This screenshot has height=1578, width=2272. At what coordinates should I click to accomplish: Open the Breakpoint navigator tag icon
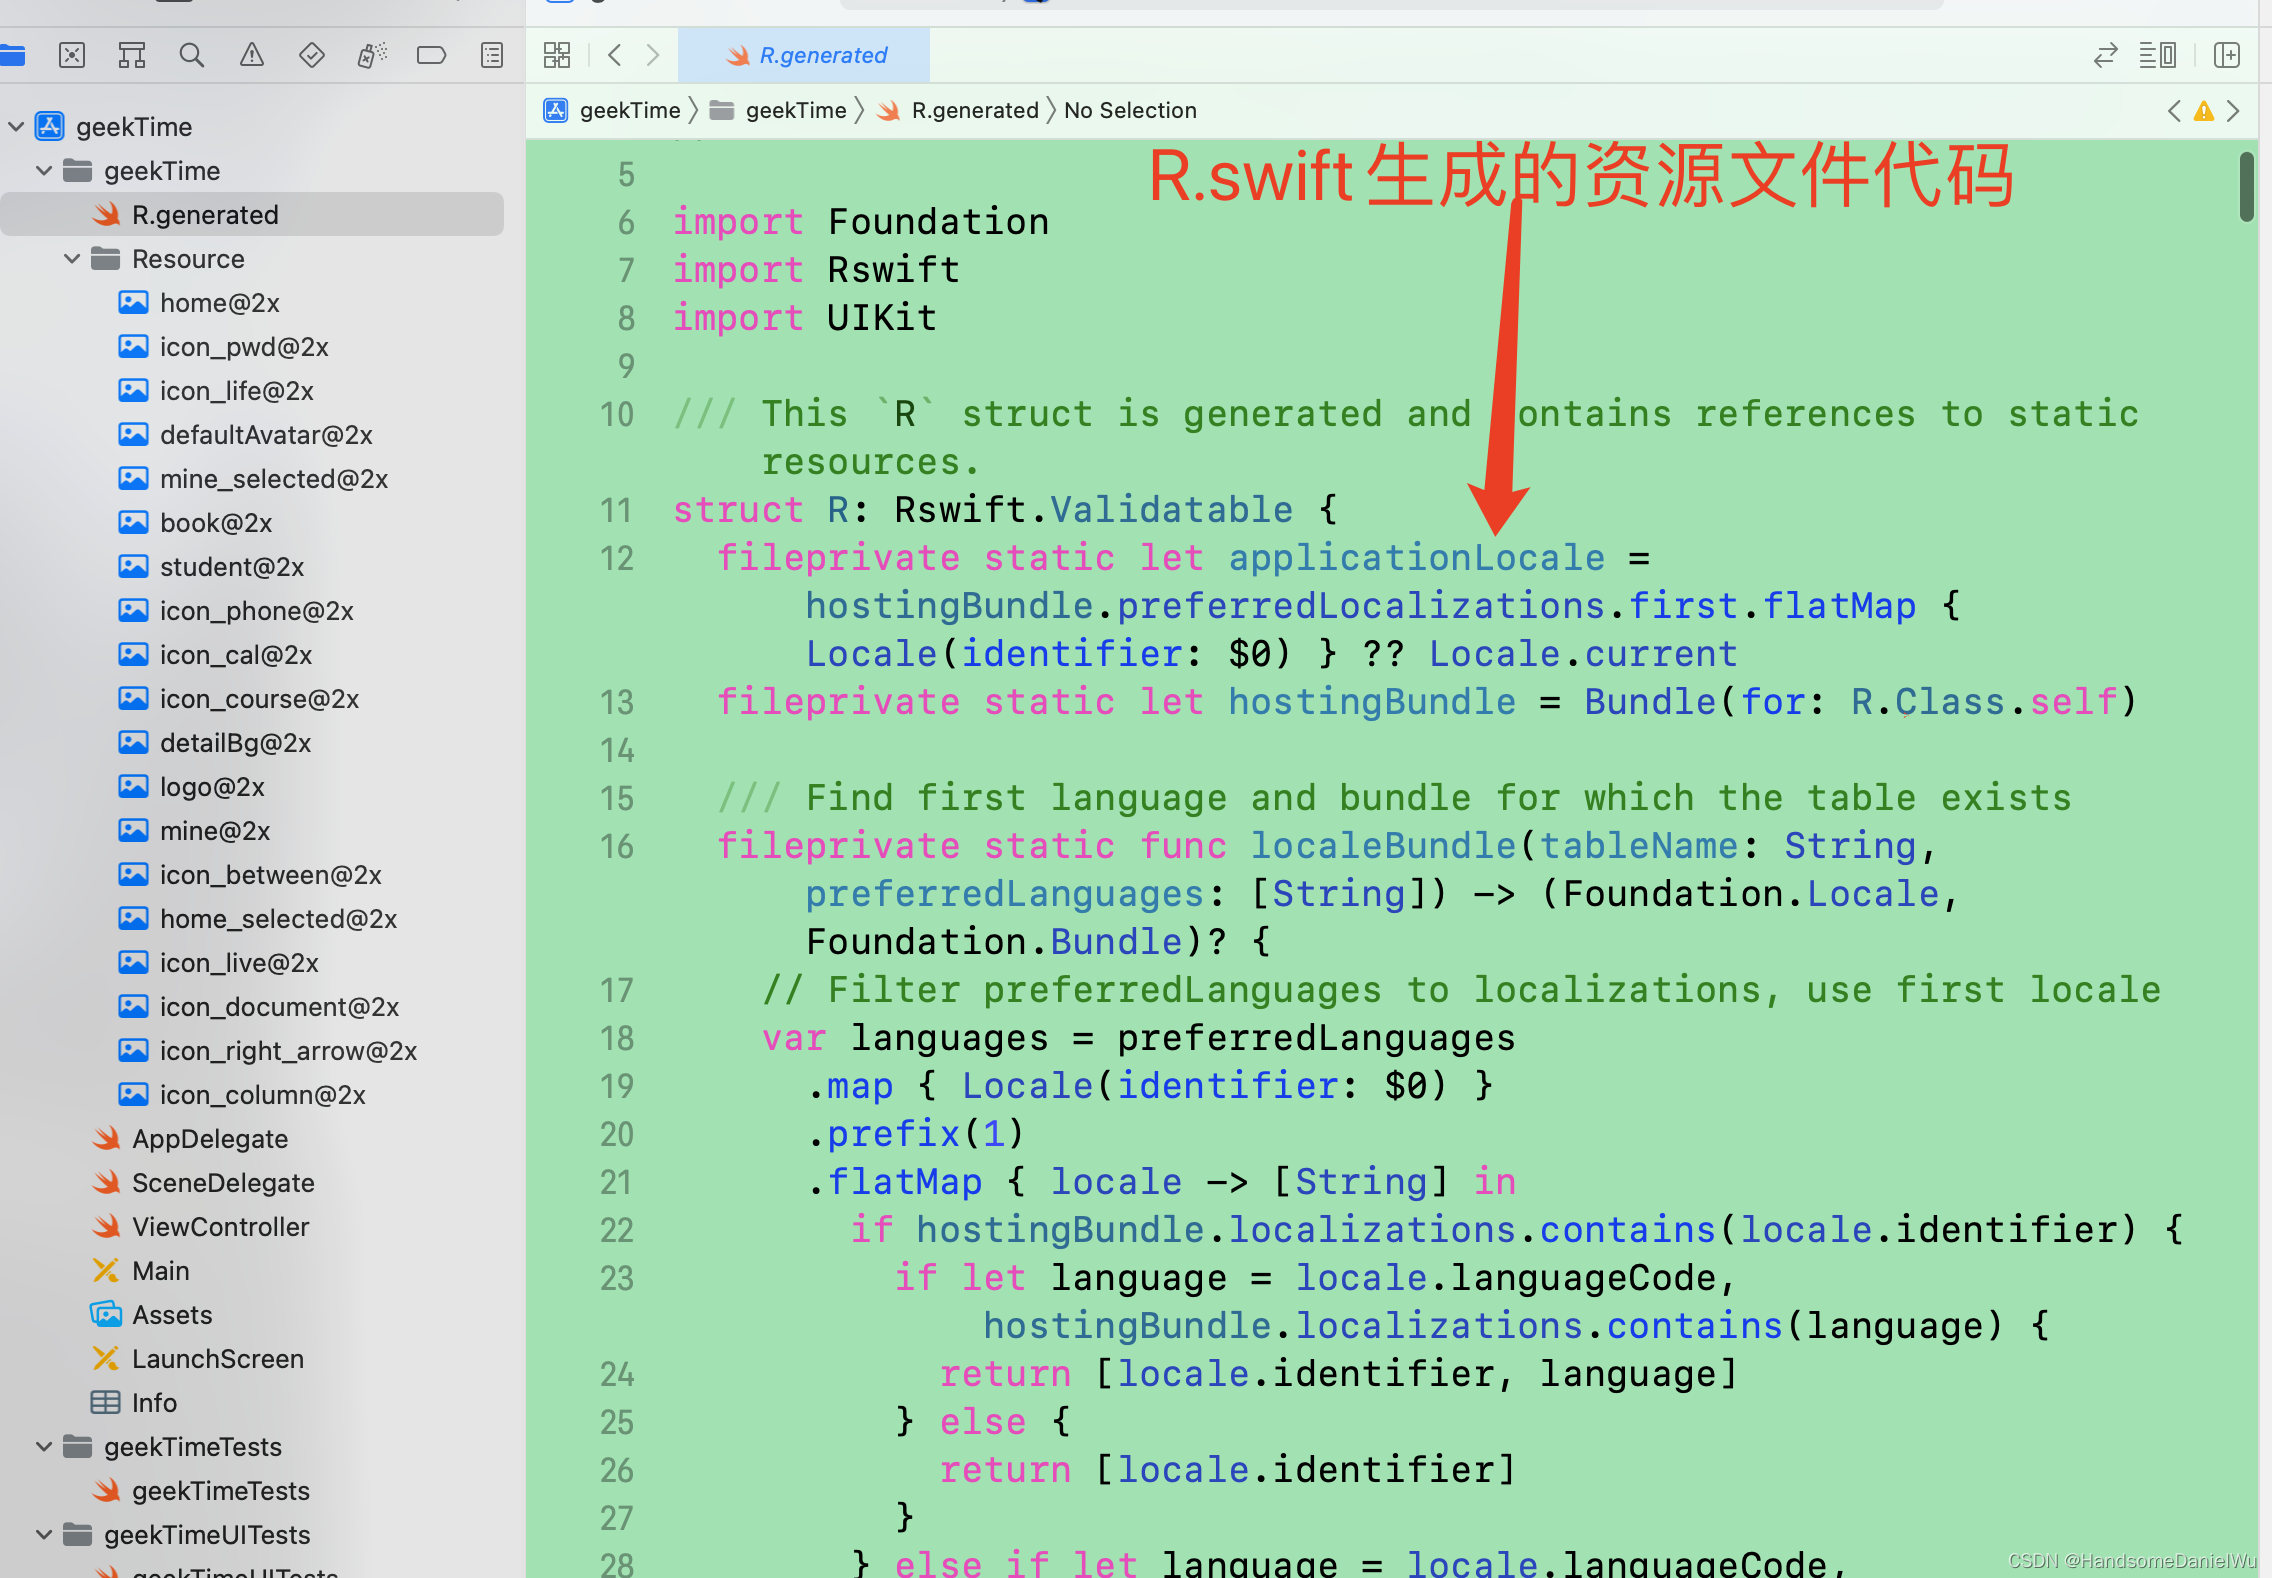(x=432, y=55)
